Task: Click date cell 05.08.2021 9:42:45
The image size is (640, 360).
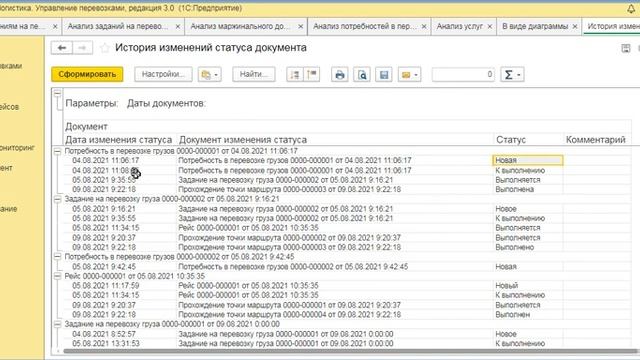Action: pos(104,267)
